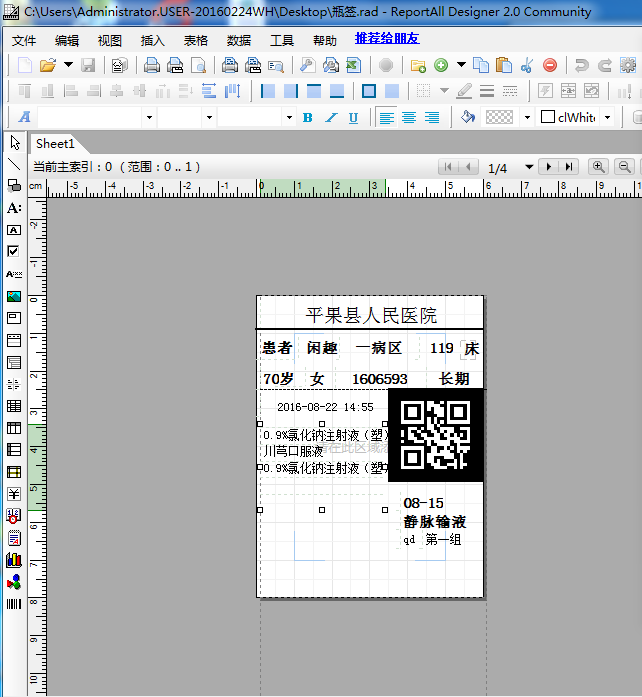This screenshot has height=697, width=642.
Task: Select the pointer arrow tool
Action: (x=15, y=143)
